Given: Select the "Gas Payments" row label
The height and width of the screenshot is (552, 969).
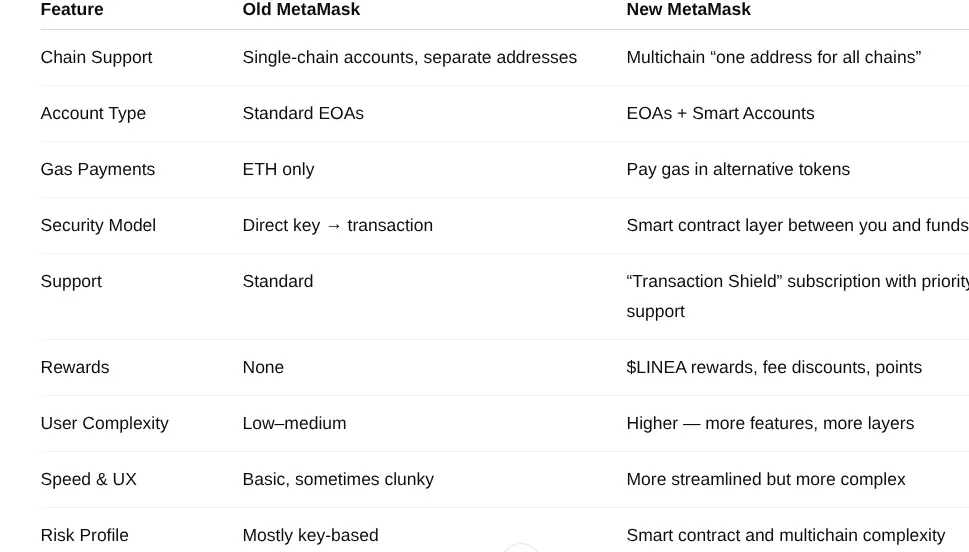Looking at the screenshot, I should [98, 170].
